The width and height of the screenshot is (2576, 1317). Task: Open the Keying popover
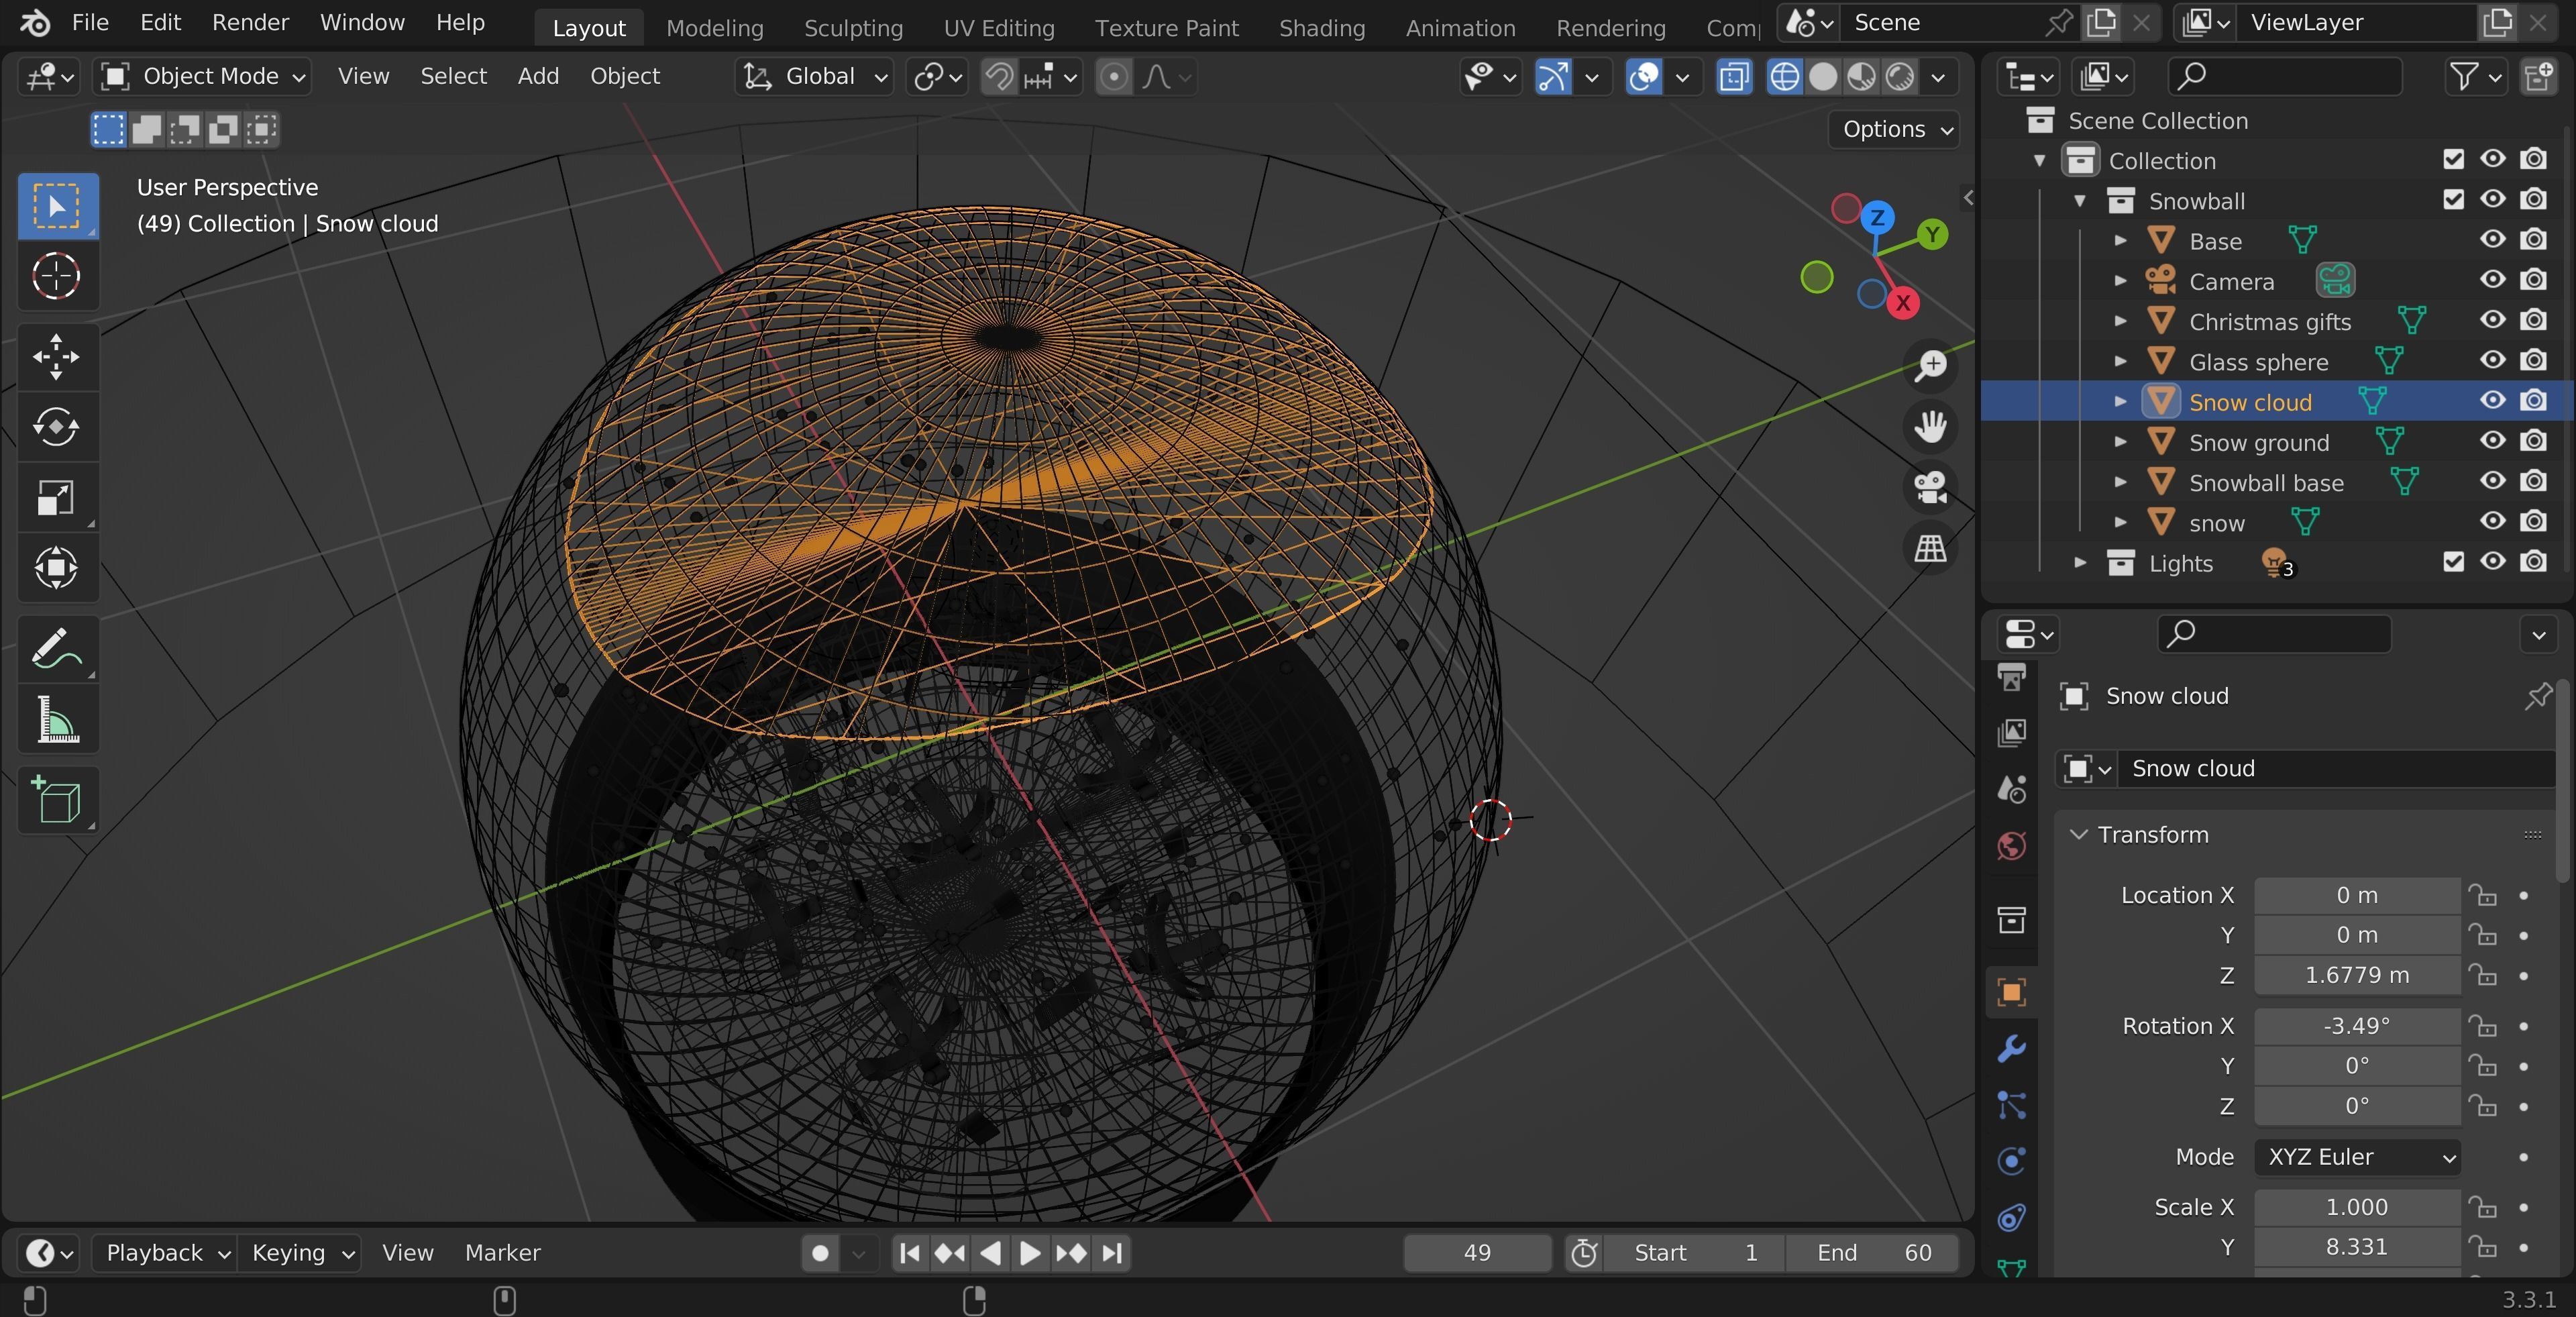click(300, 1253)
